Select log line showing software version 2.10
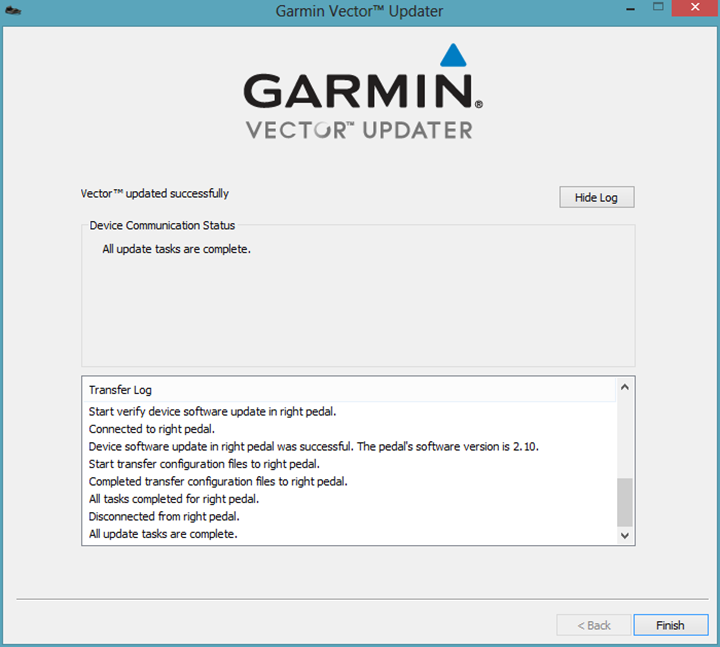Viewport: 720px width, 647px height. point(313,446)
